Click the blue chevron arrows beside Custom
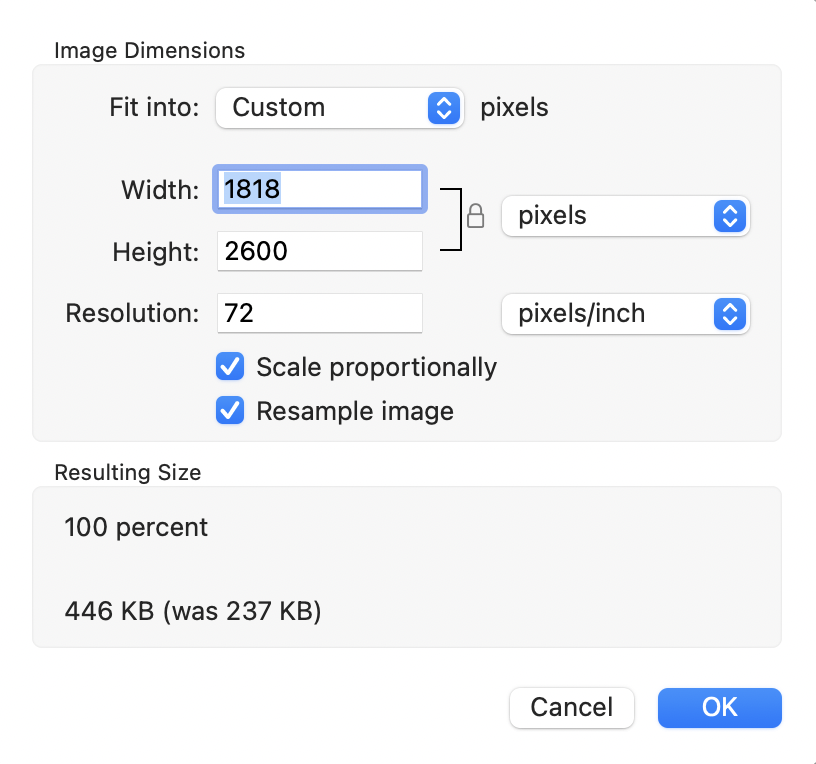This screenshot has height=764, width=816. 443,108
